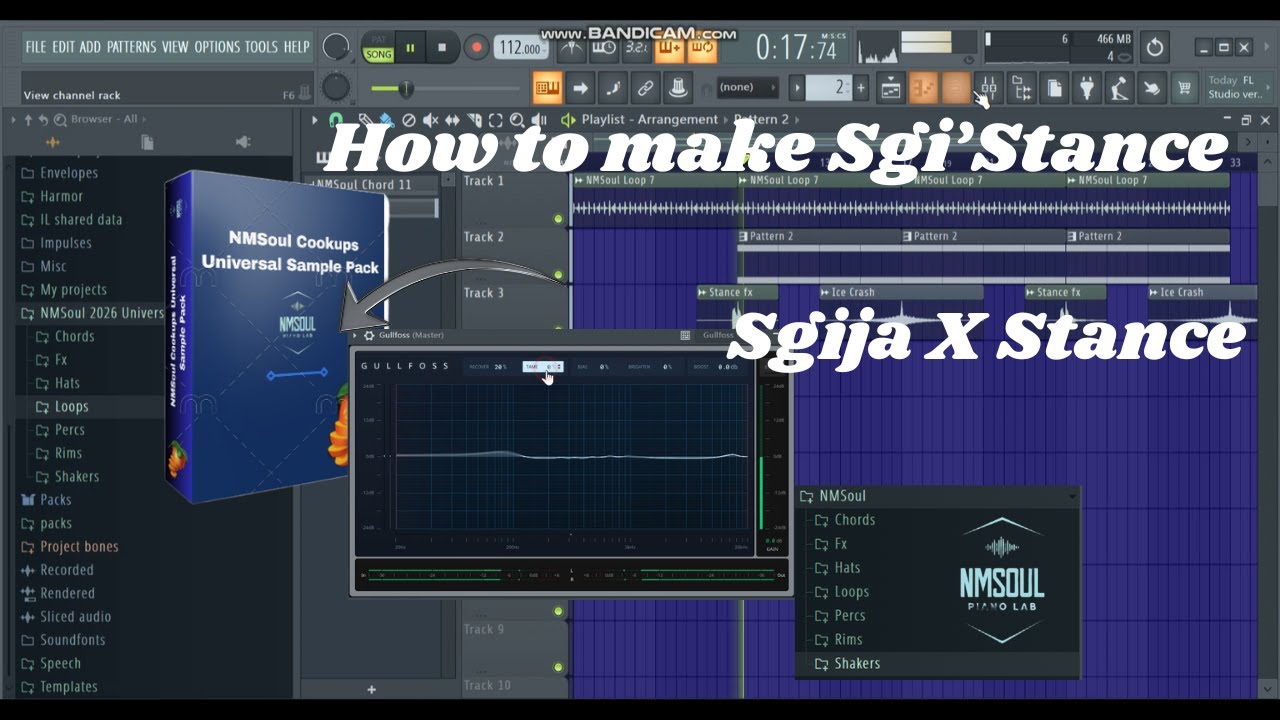
Task: Open the mixer view icon
Action: (x=988, y=88)
